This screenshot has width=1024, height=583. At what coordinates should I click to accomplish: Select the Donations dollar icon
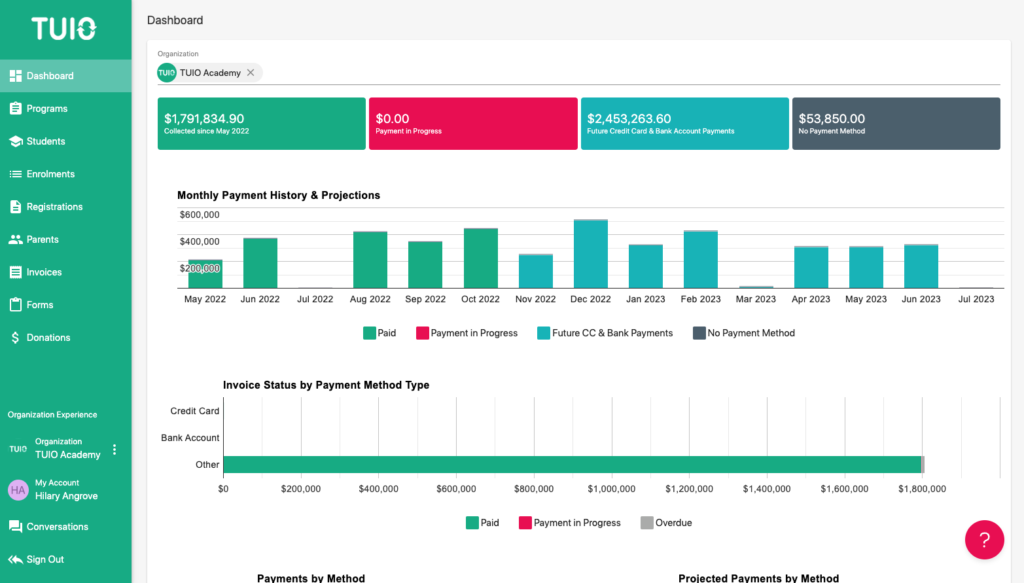pos(17,337)
